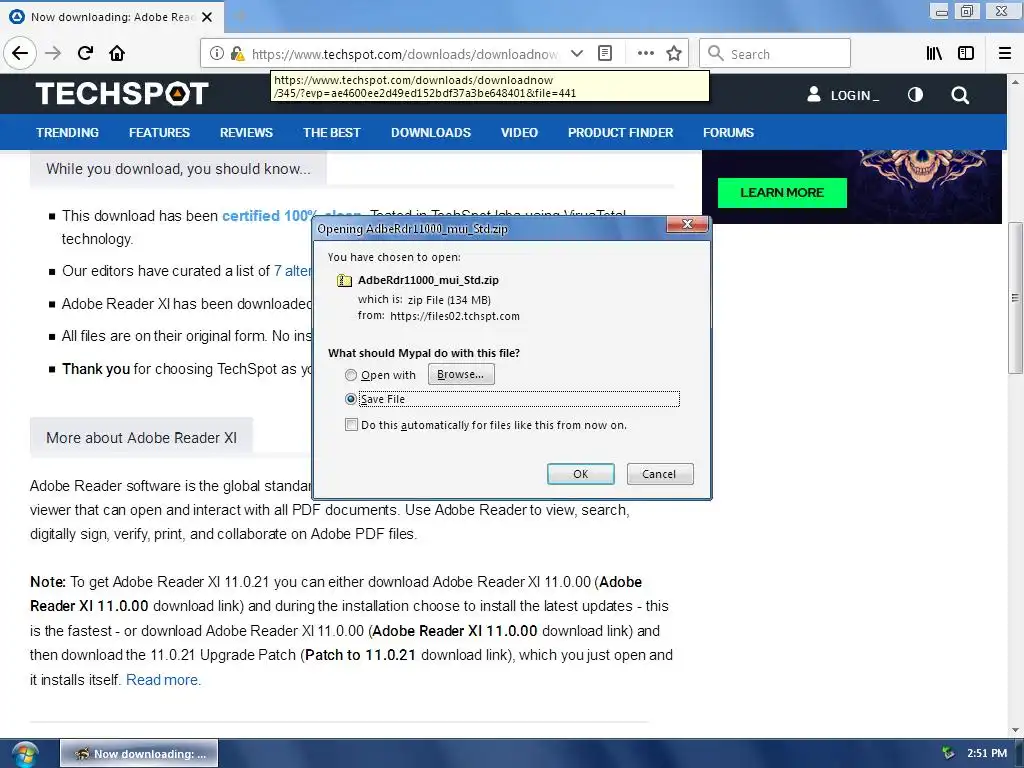Reload the current page
1024x768 pixels.
pyautogui.click(x=85, y=53)
